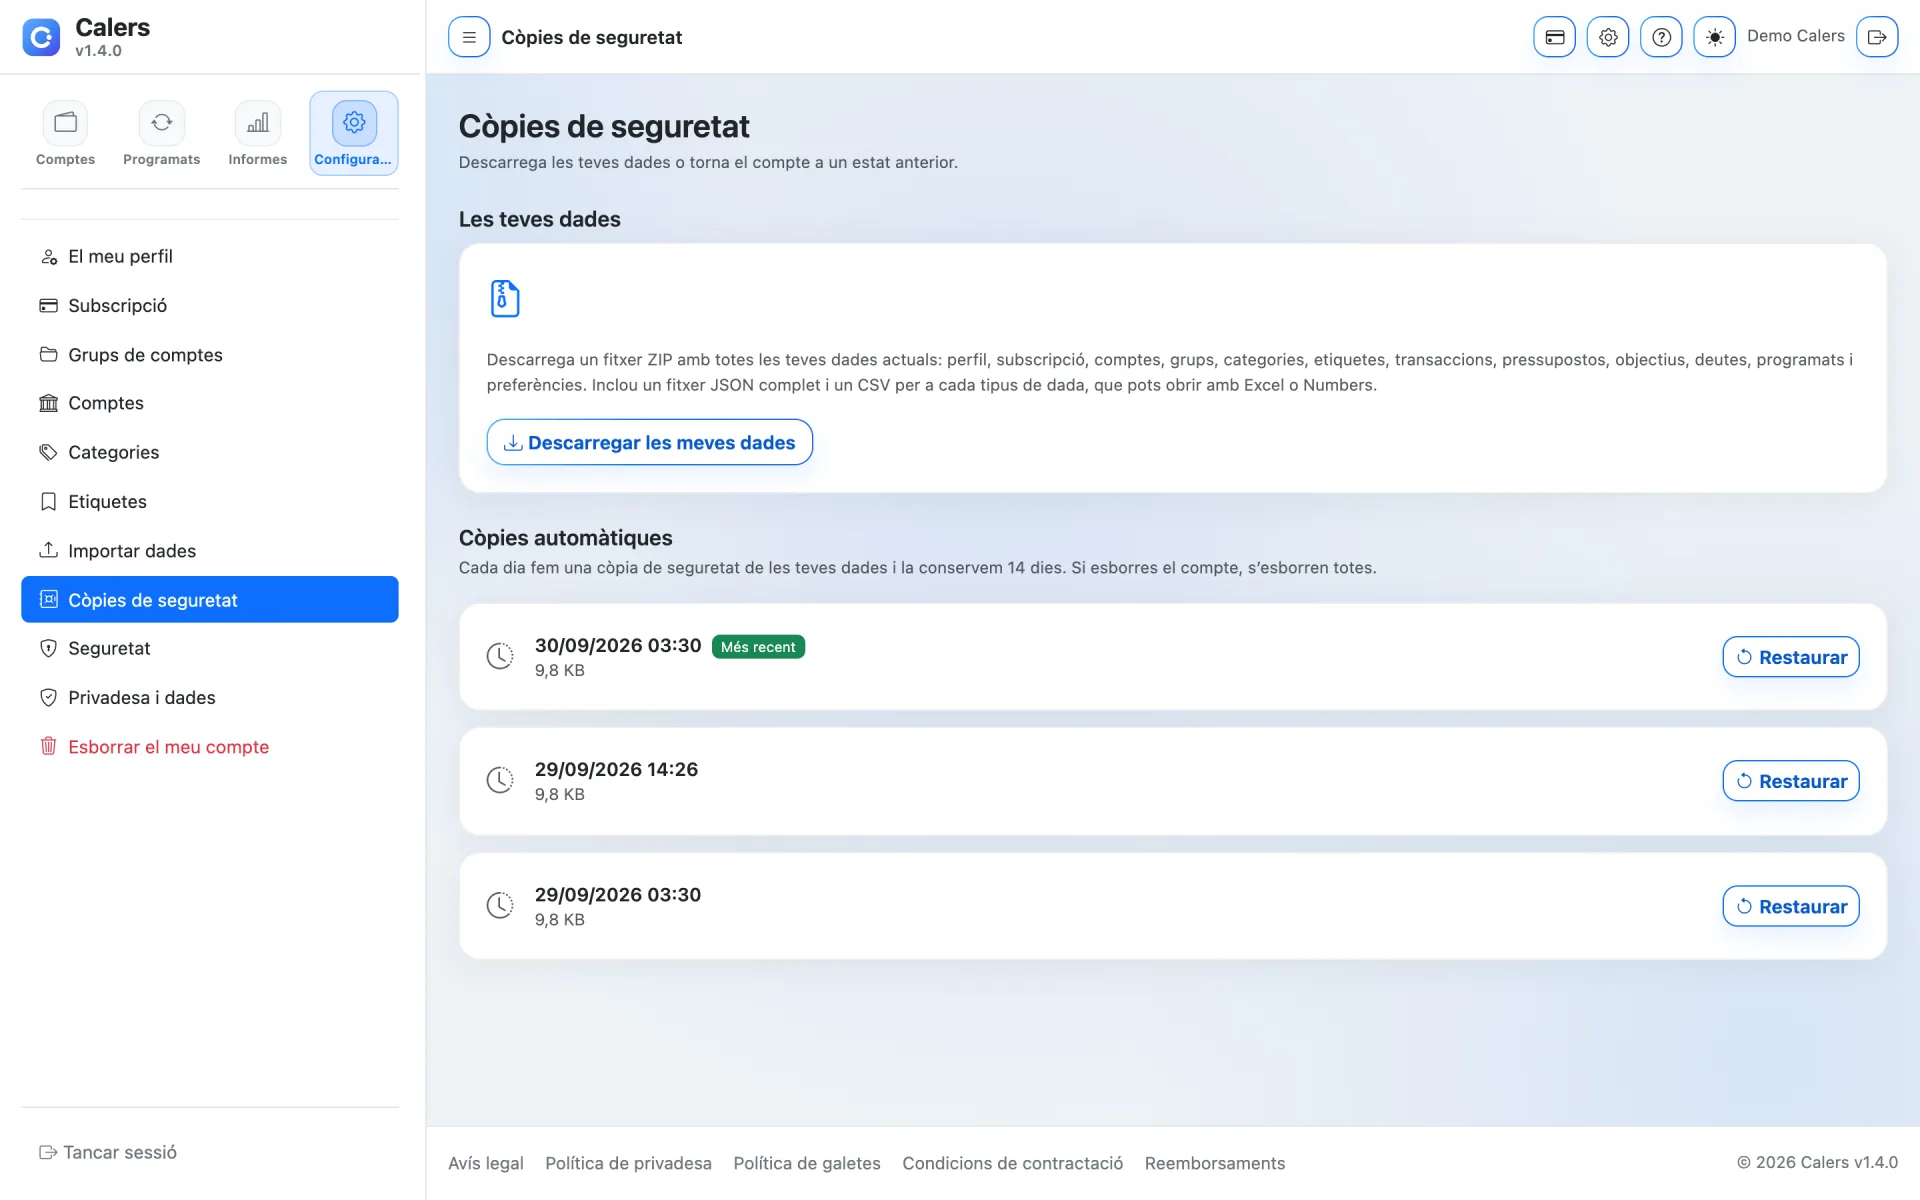Viewport: 1920px width, 1200px height.
Task: Restore the 29/09/2026 03:30 backup
Action: pos(1790,906)
